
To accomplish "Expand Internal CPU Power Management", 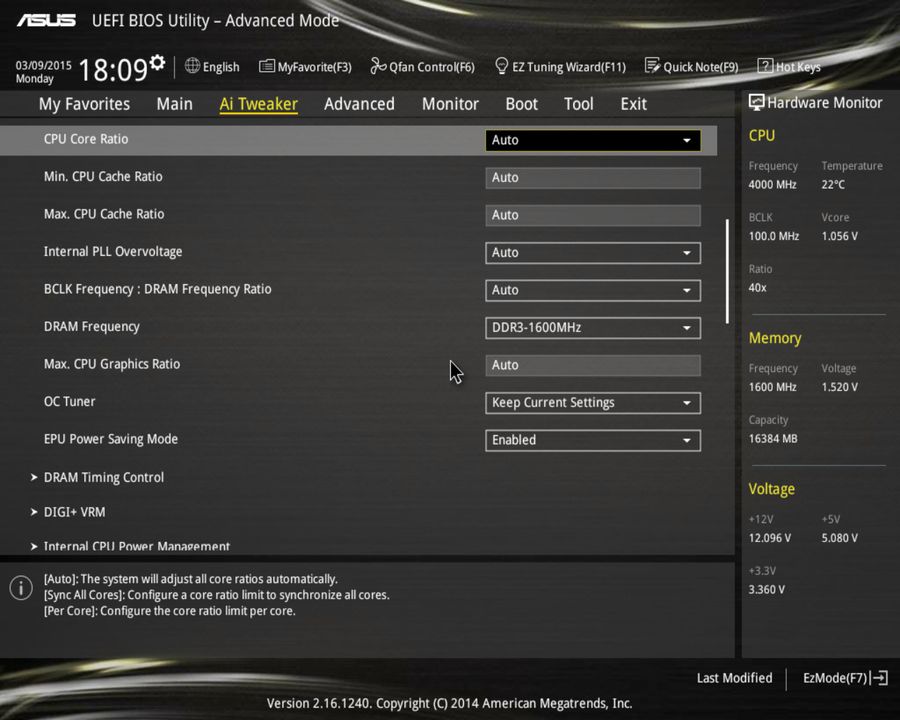I will point(137,546).
